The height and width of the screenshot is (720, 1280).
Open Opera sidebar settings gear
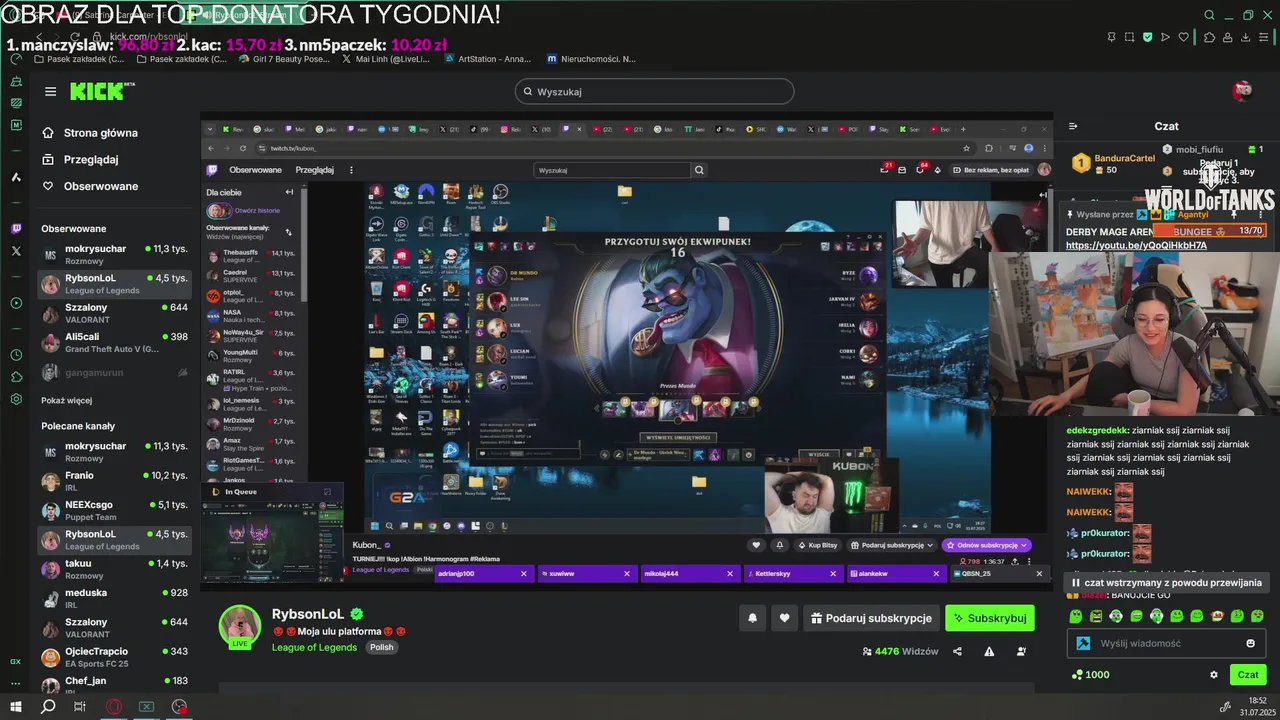pos(16,399)
